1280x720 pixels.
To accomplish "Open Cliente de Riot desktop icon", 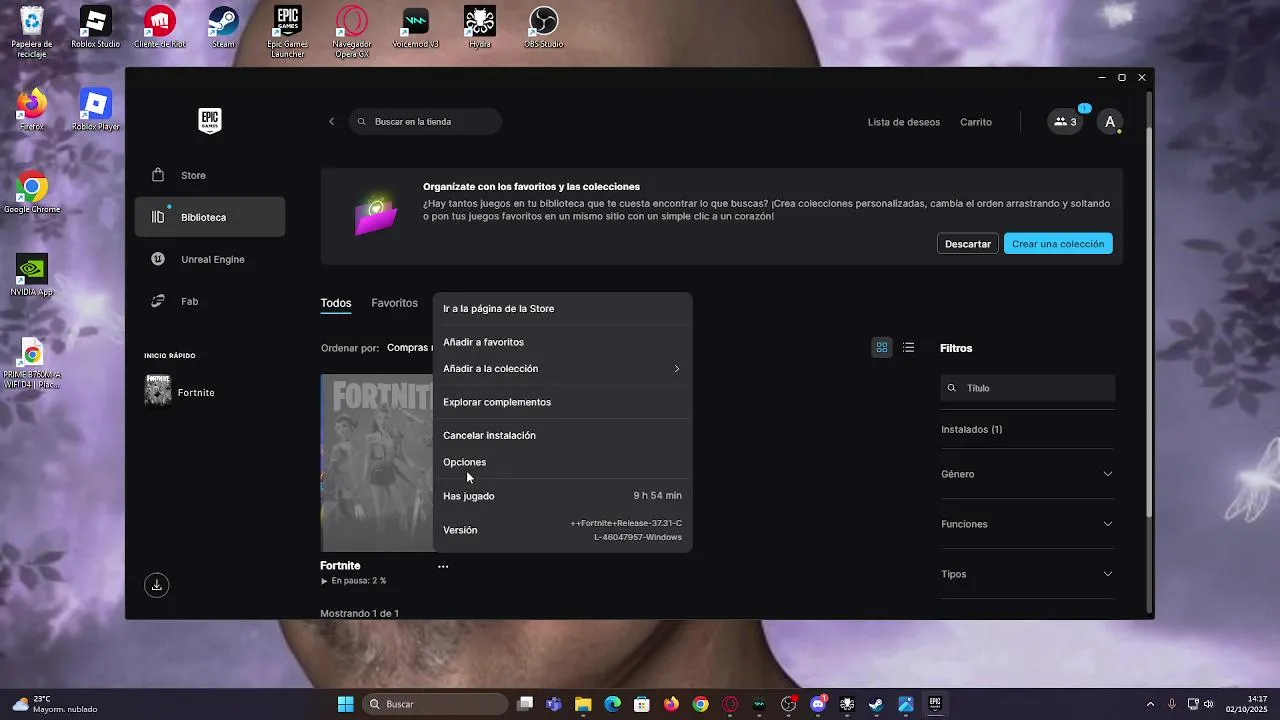I will click(160, 28).
